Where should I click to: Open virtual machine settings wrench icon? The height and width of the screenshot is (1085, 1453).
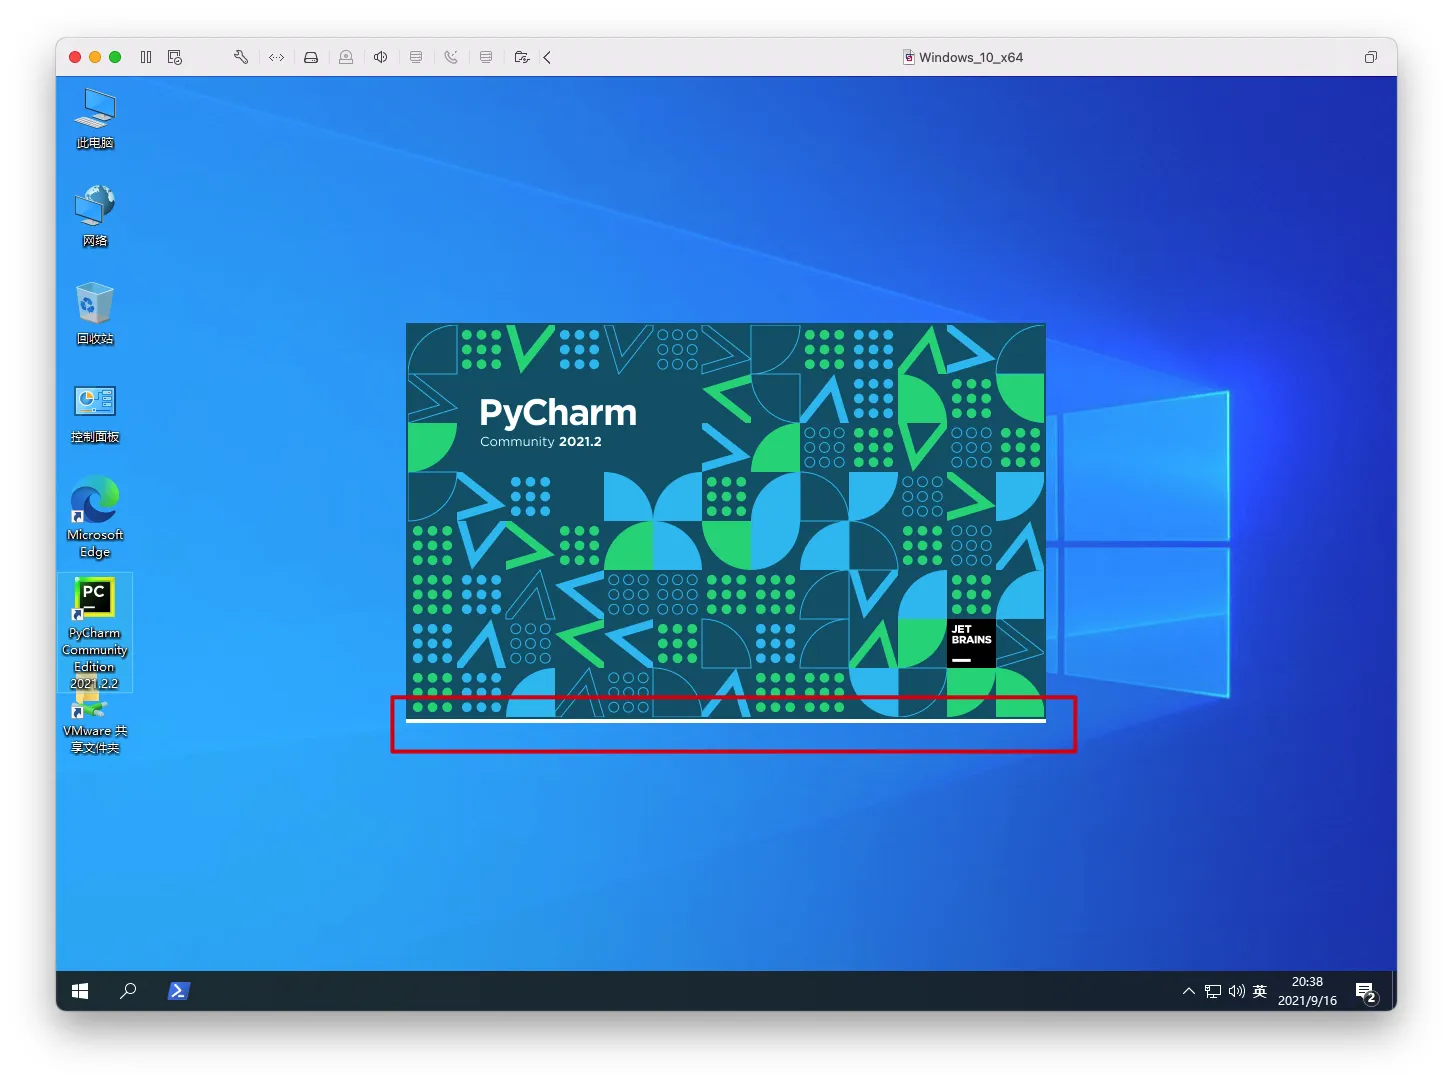241,57
